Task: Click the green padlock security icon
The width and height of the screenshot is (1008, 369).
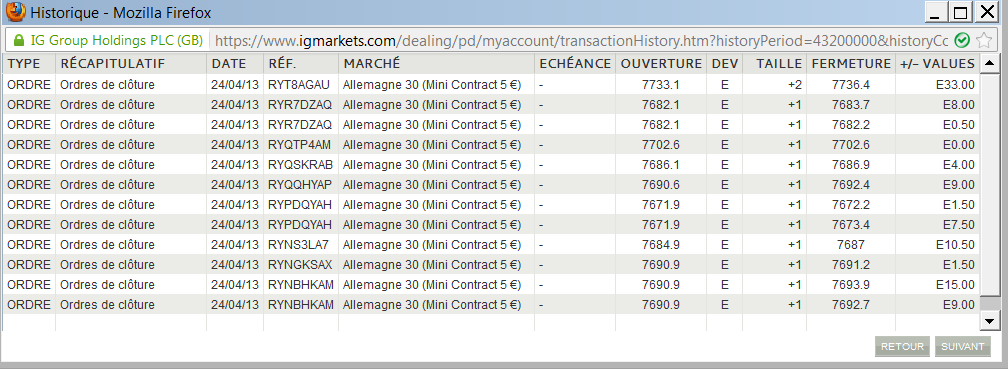Action: pyautogui.click(x=19, y=40)
